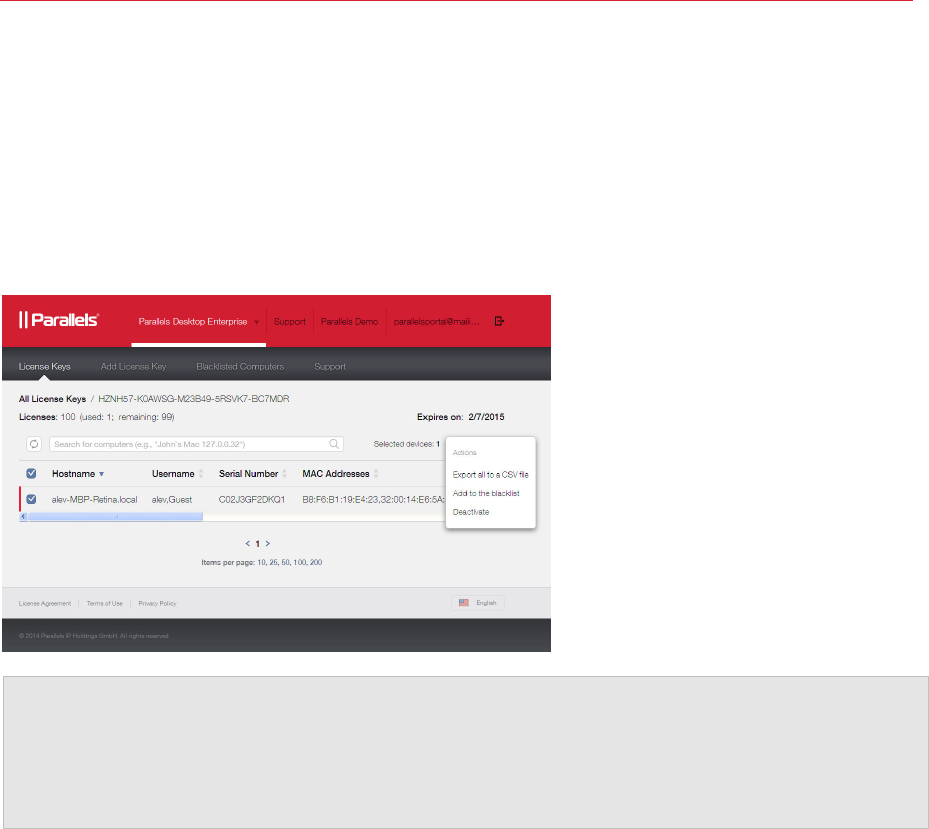Sort by Hostname column arrow

coord(101,474)
